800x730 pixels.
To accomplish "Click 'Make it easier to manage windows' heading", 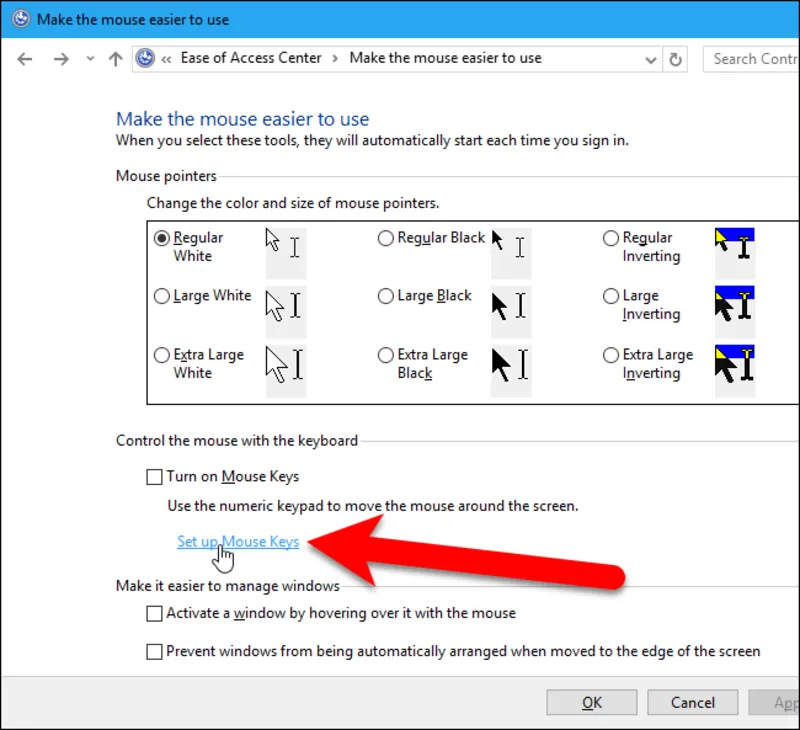I will pos(228,586).
